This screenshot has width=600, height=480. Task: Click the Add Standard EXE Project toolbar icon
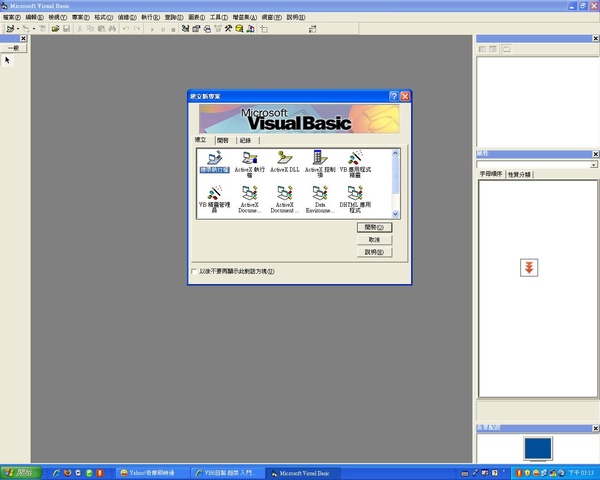pos(10,29)
